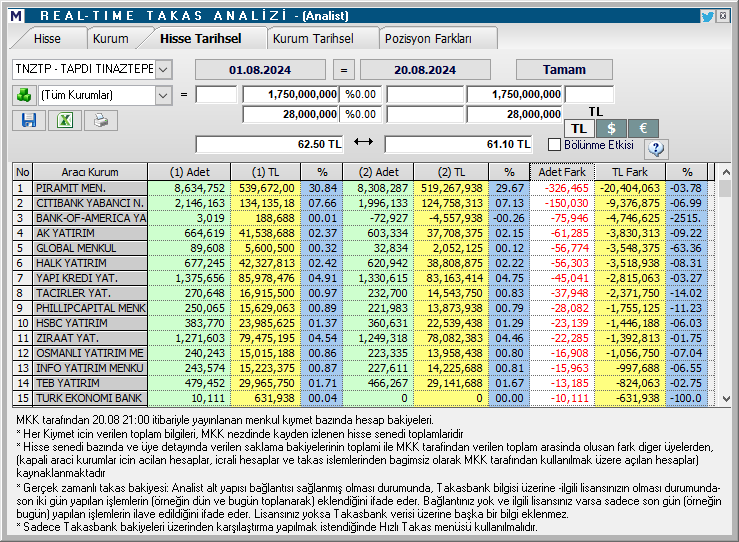
Task: Click the -2515. percent cell
Action: (687, 218)
